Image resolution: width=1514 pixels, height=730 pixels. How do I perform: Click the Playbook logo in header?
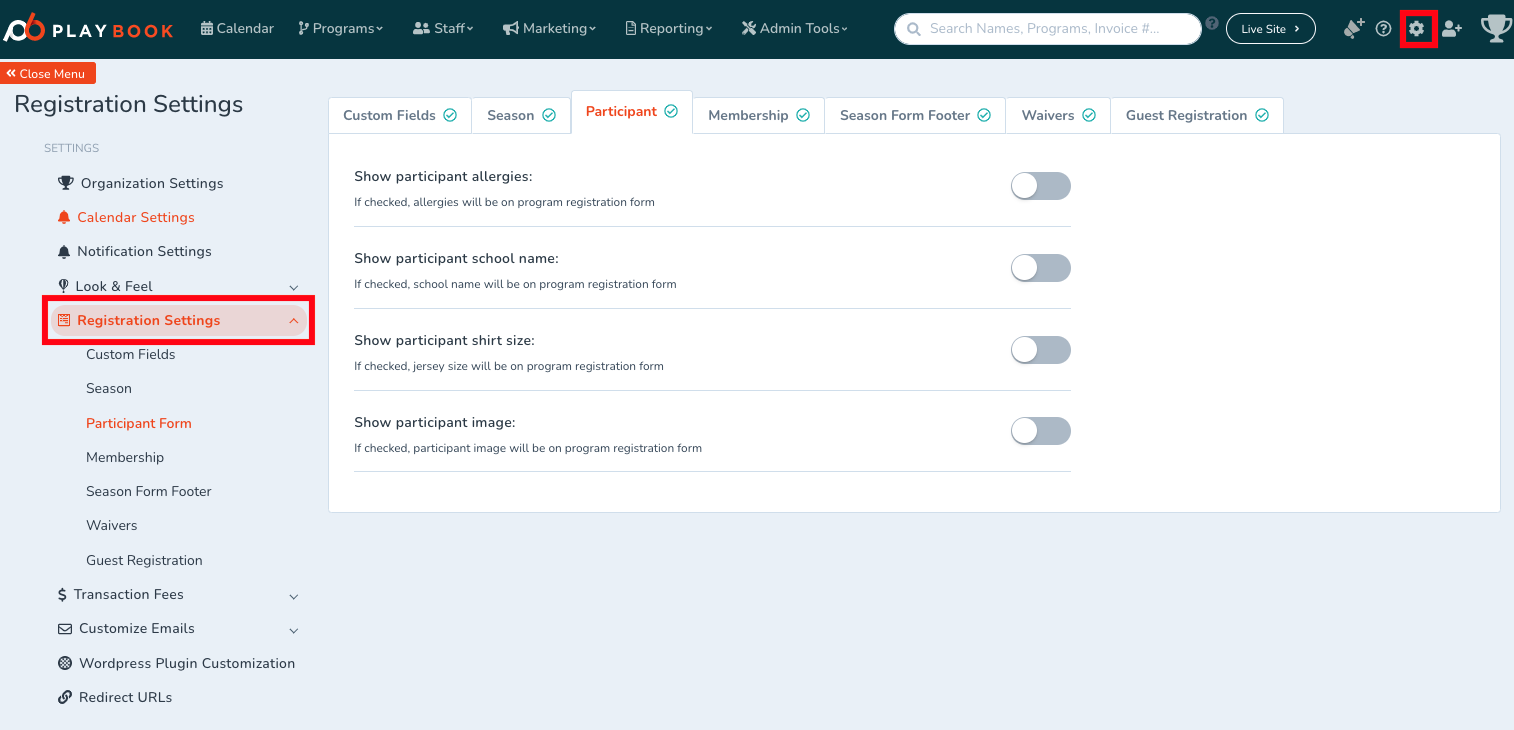click(x=88, y=29)
